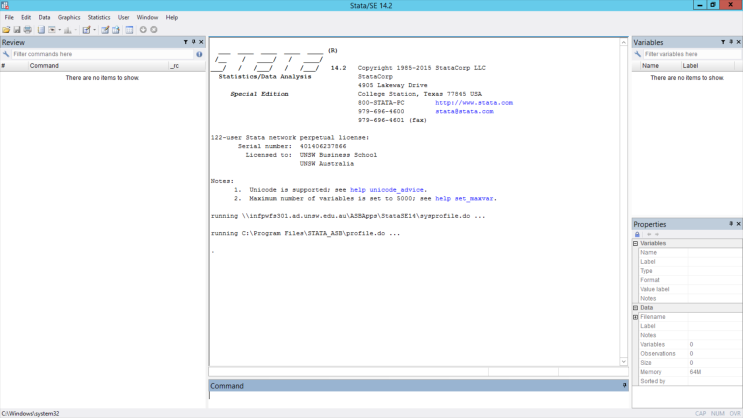Collapse the Variables section in Properties
This screenshot has height=418, width=743.
tap(636, 243)
